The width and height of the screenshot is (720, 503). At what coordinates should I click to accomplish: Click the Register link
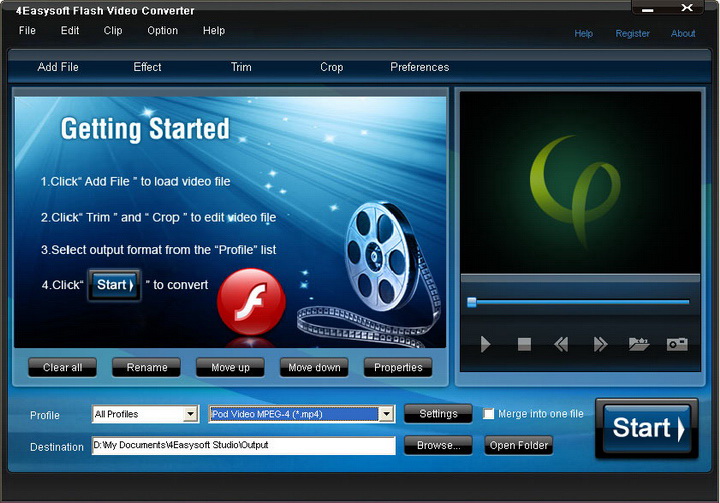point(632,34)
